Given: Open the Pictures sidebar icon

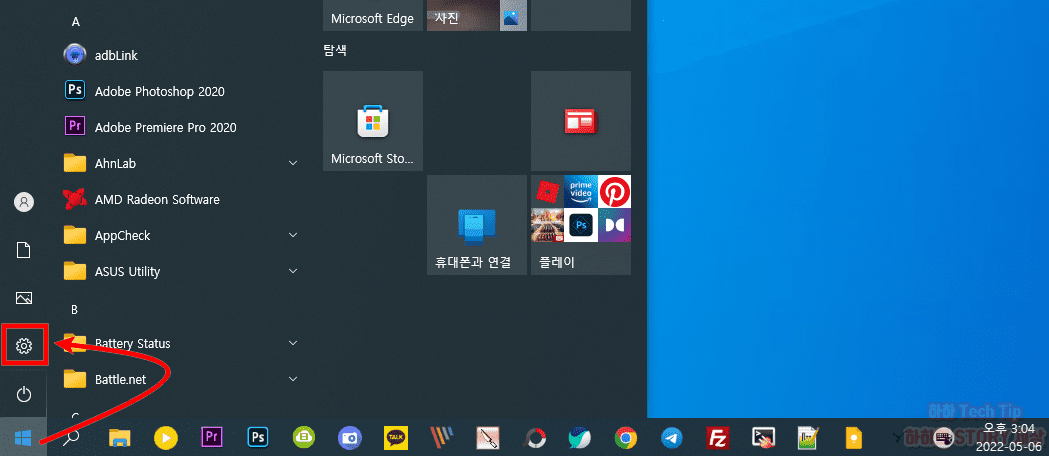Looking at the screenshot, I should coord(24,298).
